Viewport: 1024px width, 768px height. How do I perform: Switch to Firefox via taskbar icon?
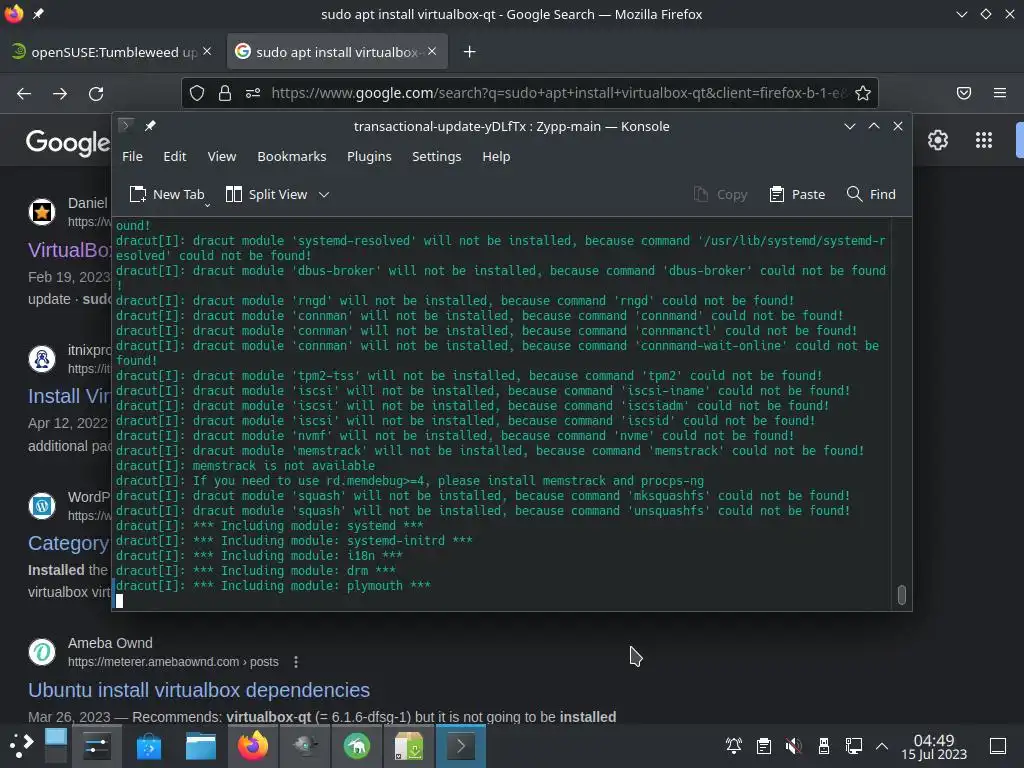(x=253, y=746)
